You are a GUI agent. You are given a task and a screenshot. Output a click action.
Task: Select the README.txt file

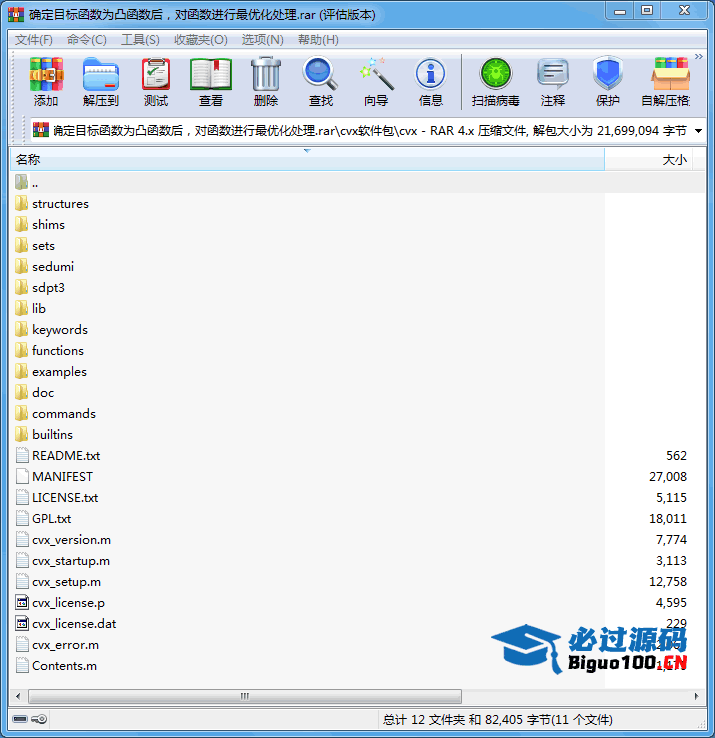click(x=66, y=456)
